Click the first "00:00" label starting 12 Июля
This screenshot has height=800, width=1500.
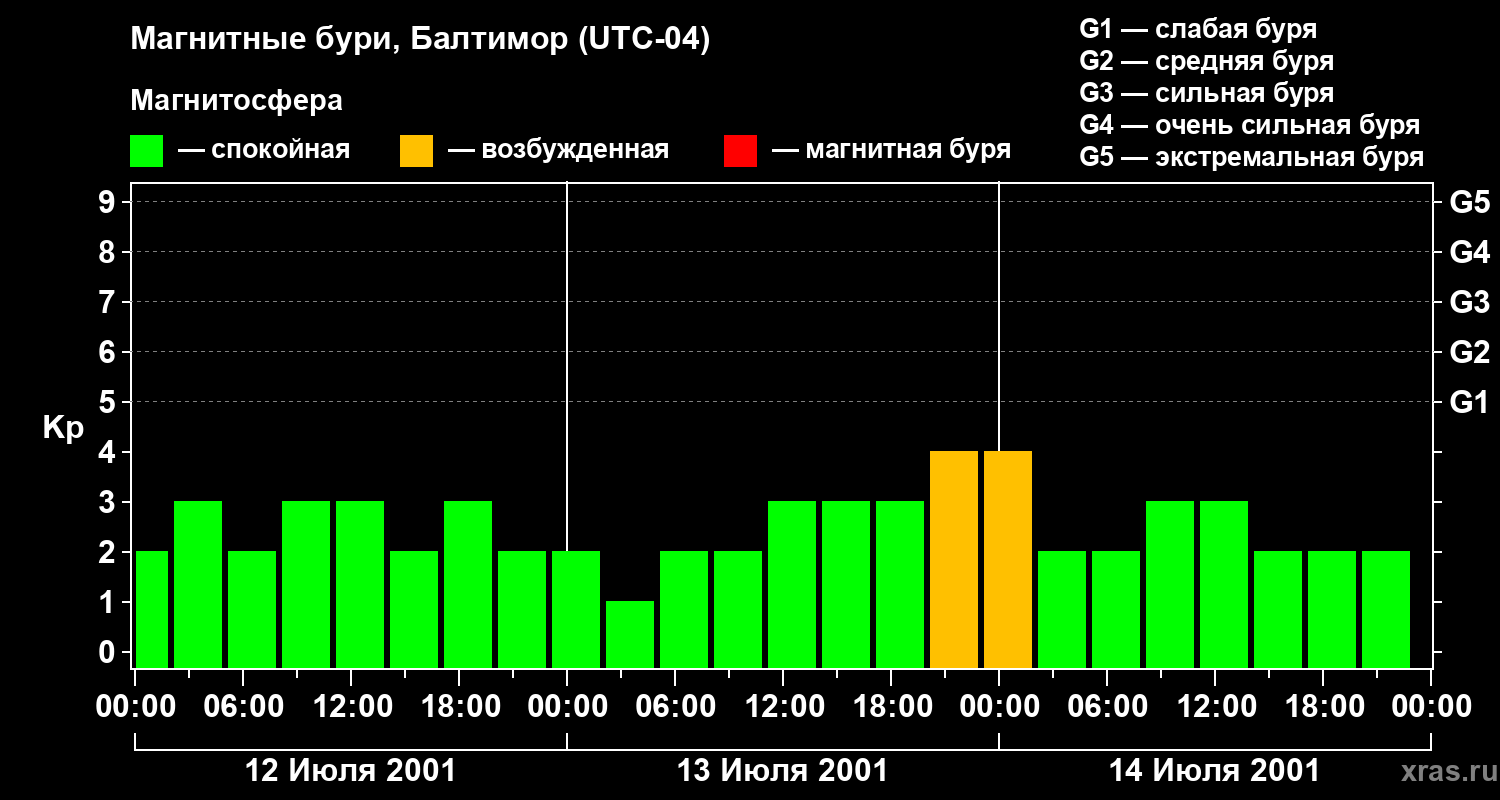(x=135, y=707)
